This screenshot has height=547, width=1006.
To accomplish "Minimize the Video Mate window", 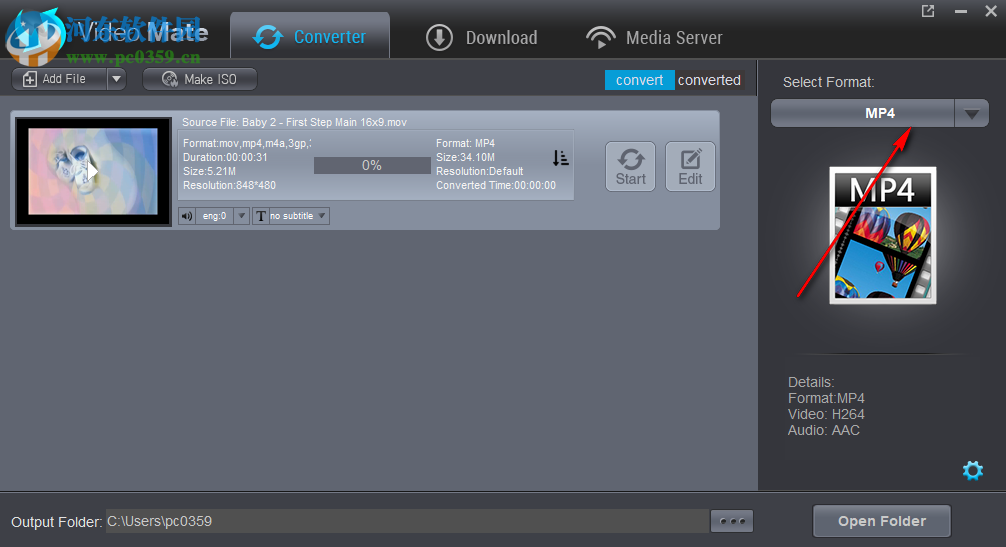I will (960, 11).
